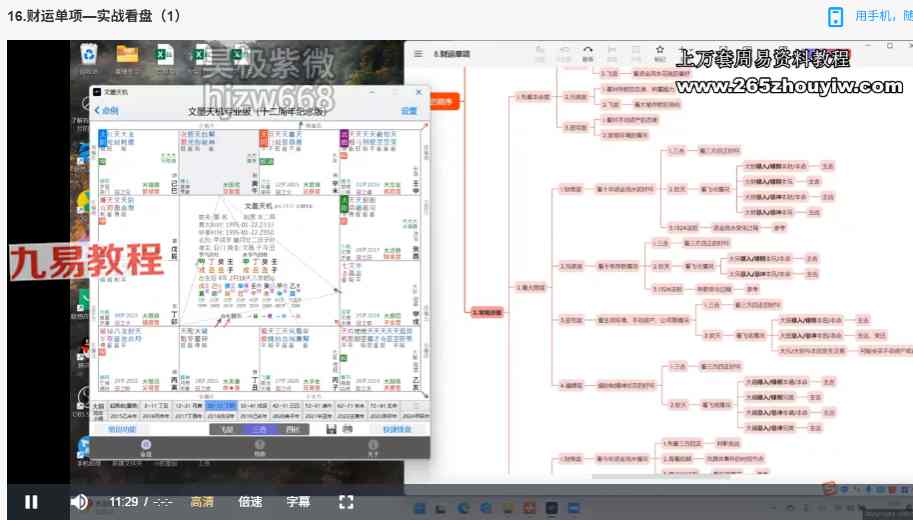Click the phone icon for mobile viewing

coord(836,16)
